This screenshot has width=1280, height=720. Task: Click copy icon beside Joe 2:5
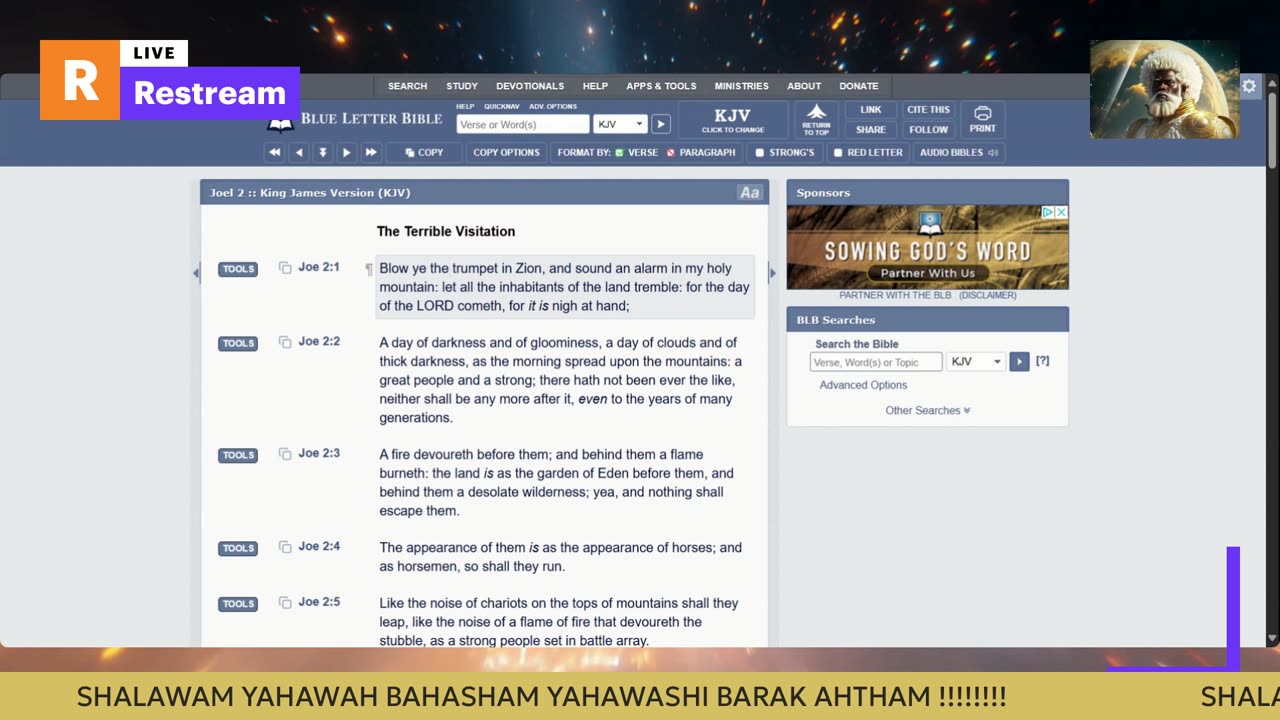coord(285,603)
